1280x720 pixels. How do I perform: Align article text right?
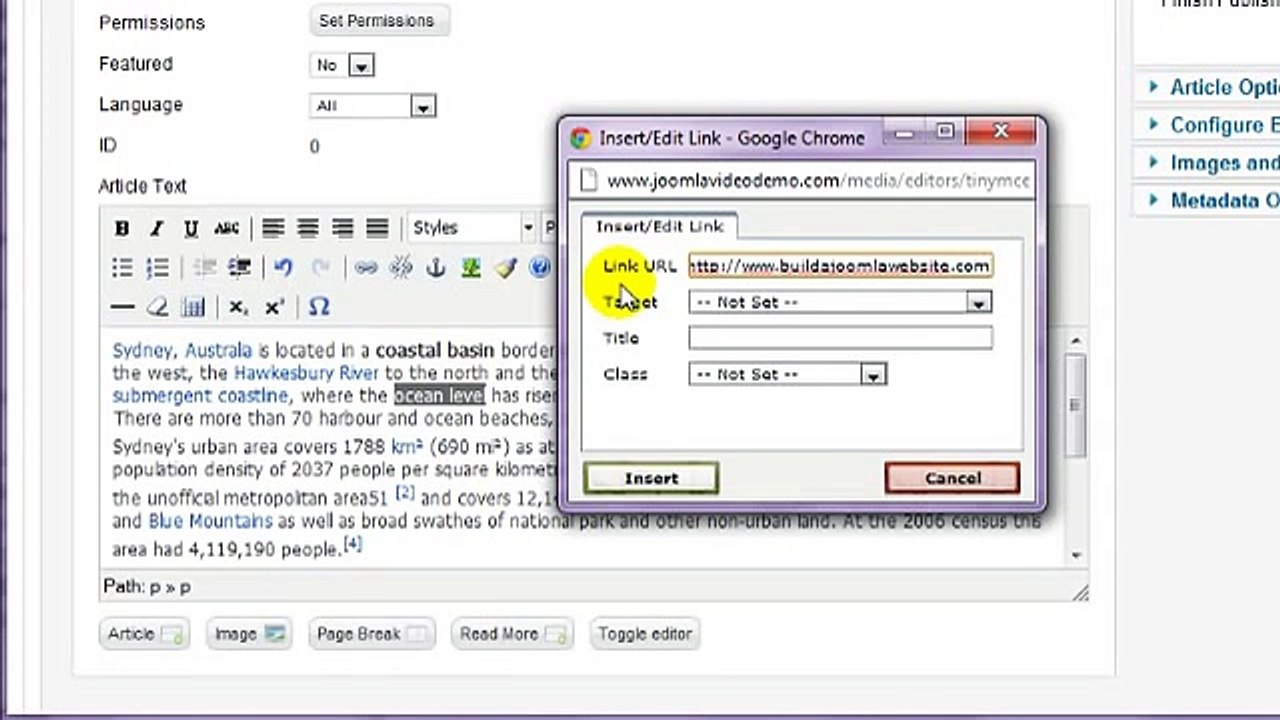coord(343,228)
